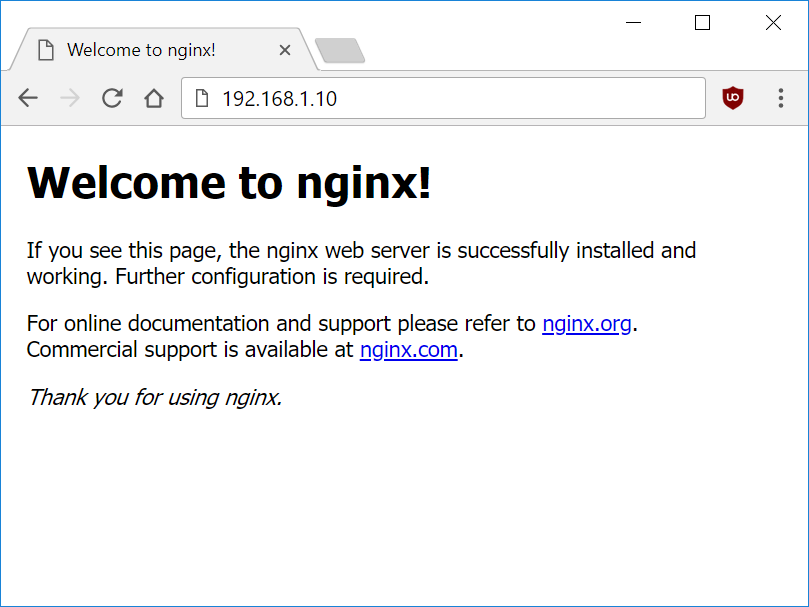Screen dimensions: 809x607
Task: Open the nginx.org documentation link
Action: (587, 324)
